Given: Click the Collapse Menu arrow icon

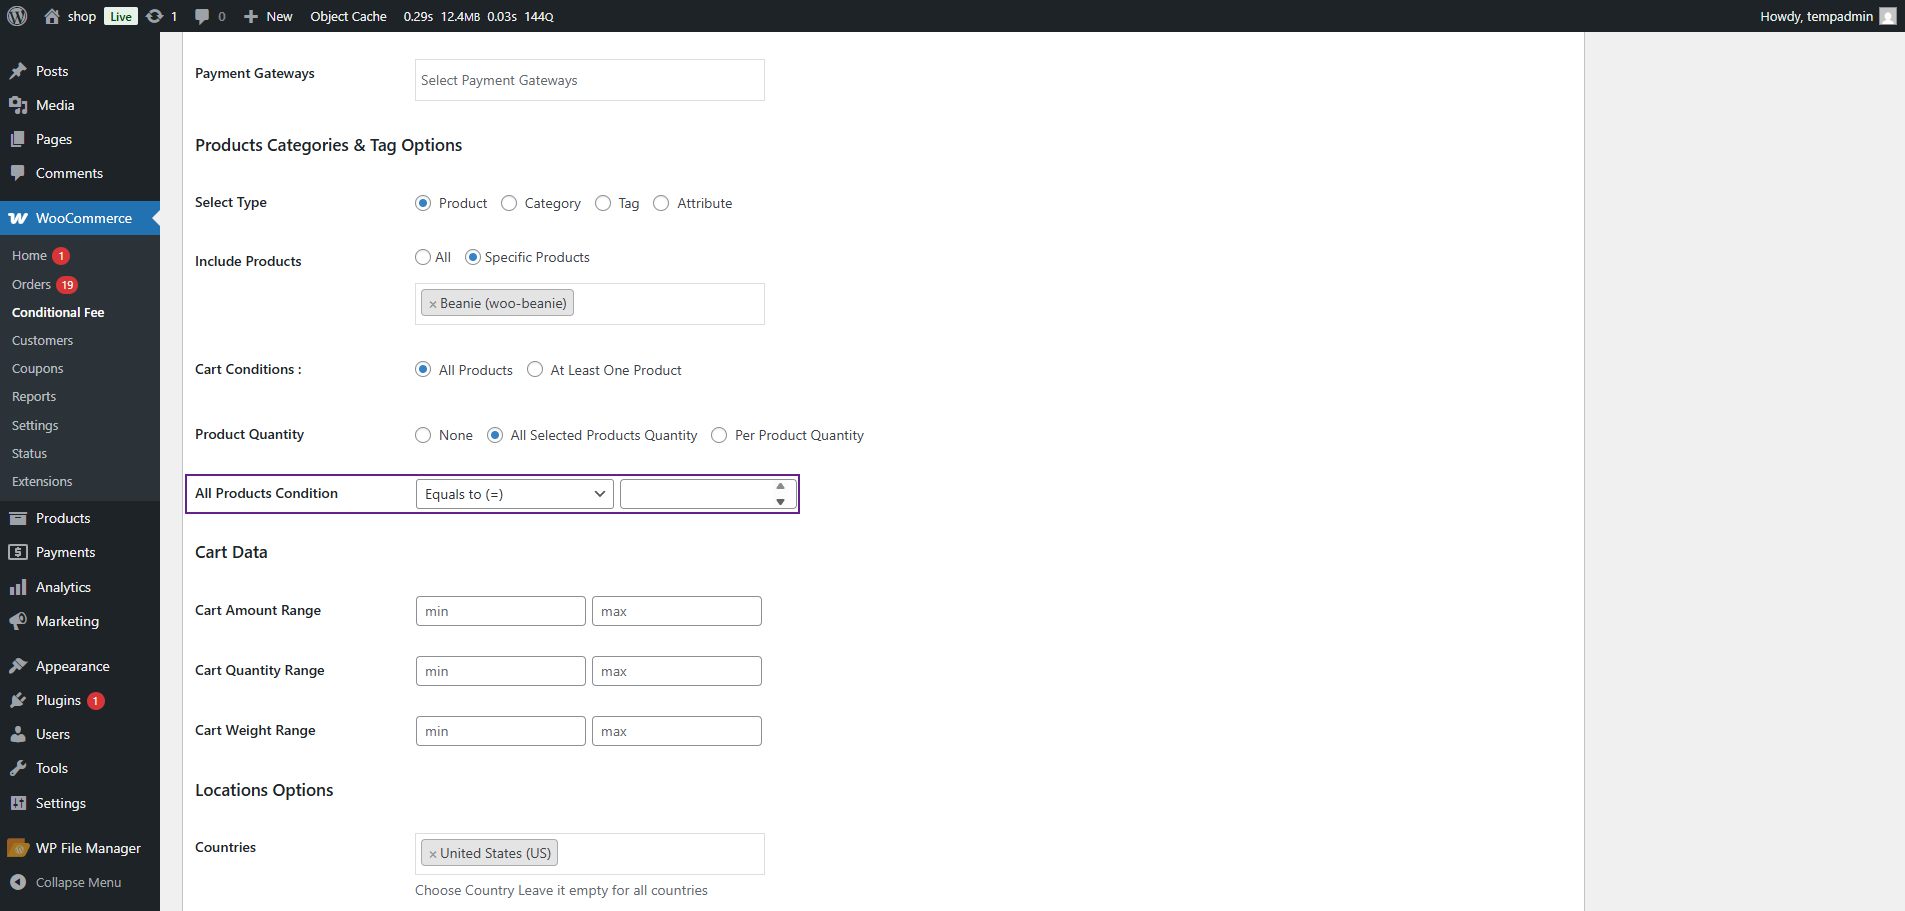Looking at the screenshot, I should (x=18, y=882).
